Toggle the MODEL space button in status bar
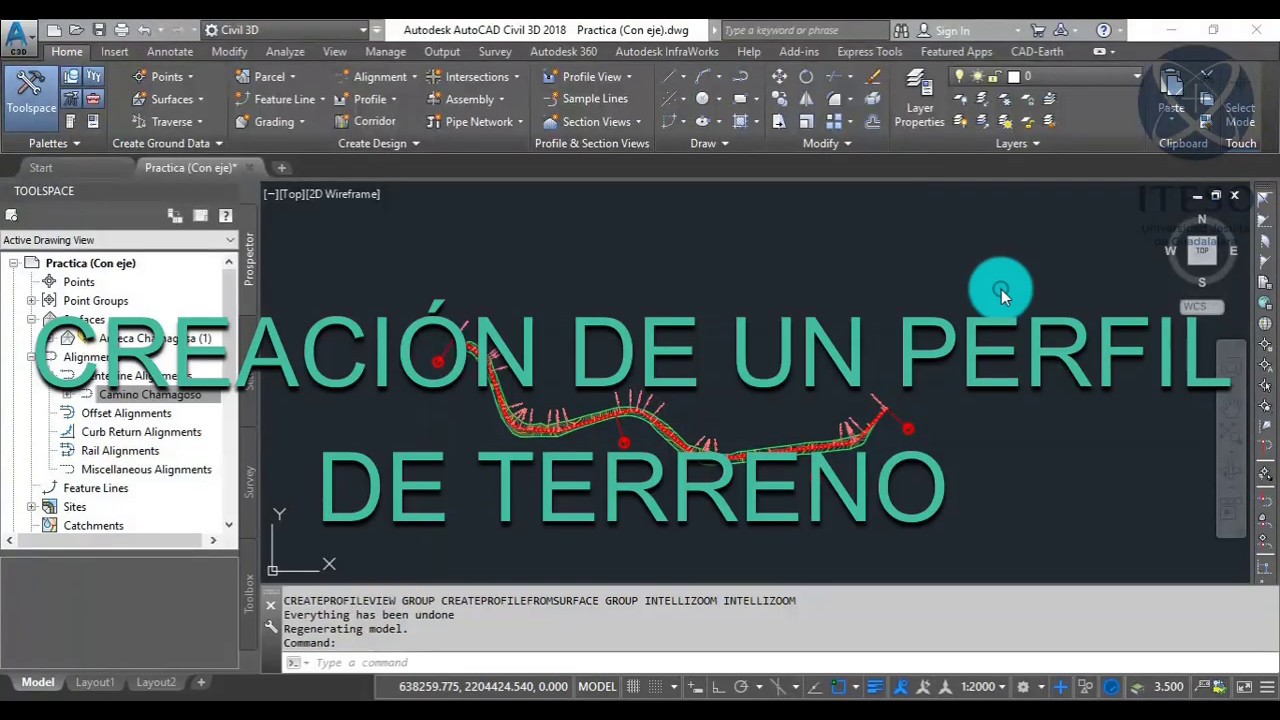The width and height of the screenshot is (1280, 720). coord(597,687)
